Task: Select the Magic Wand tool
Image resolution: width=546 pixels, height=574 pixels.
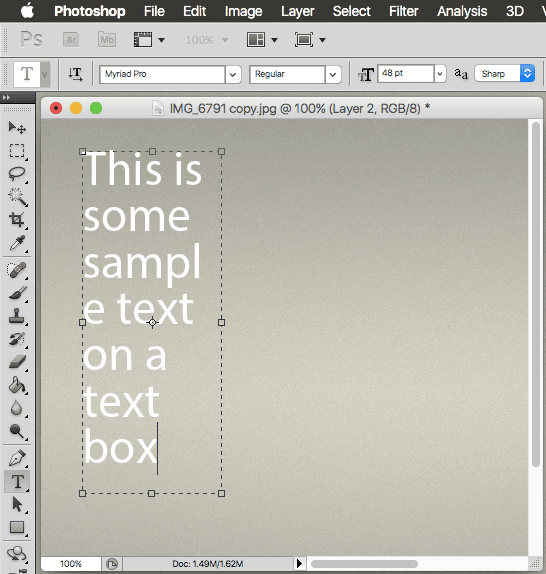Action: 17,197
